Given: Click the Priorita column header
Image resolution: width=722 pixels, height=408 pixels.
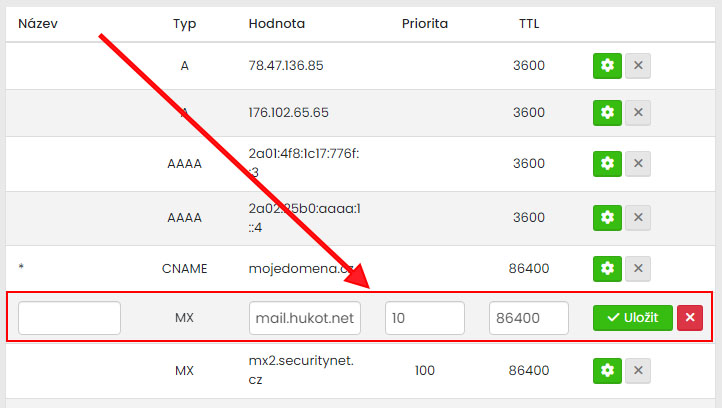Looking at the screenshot, I should (424, 23).
